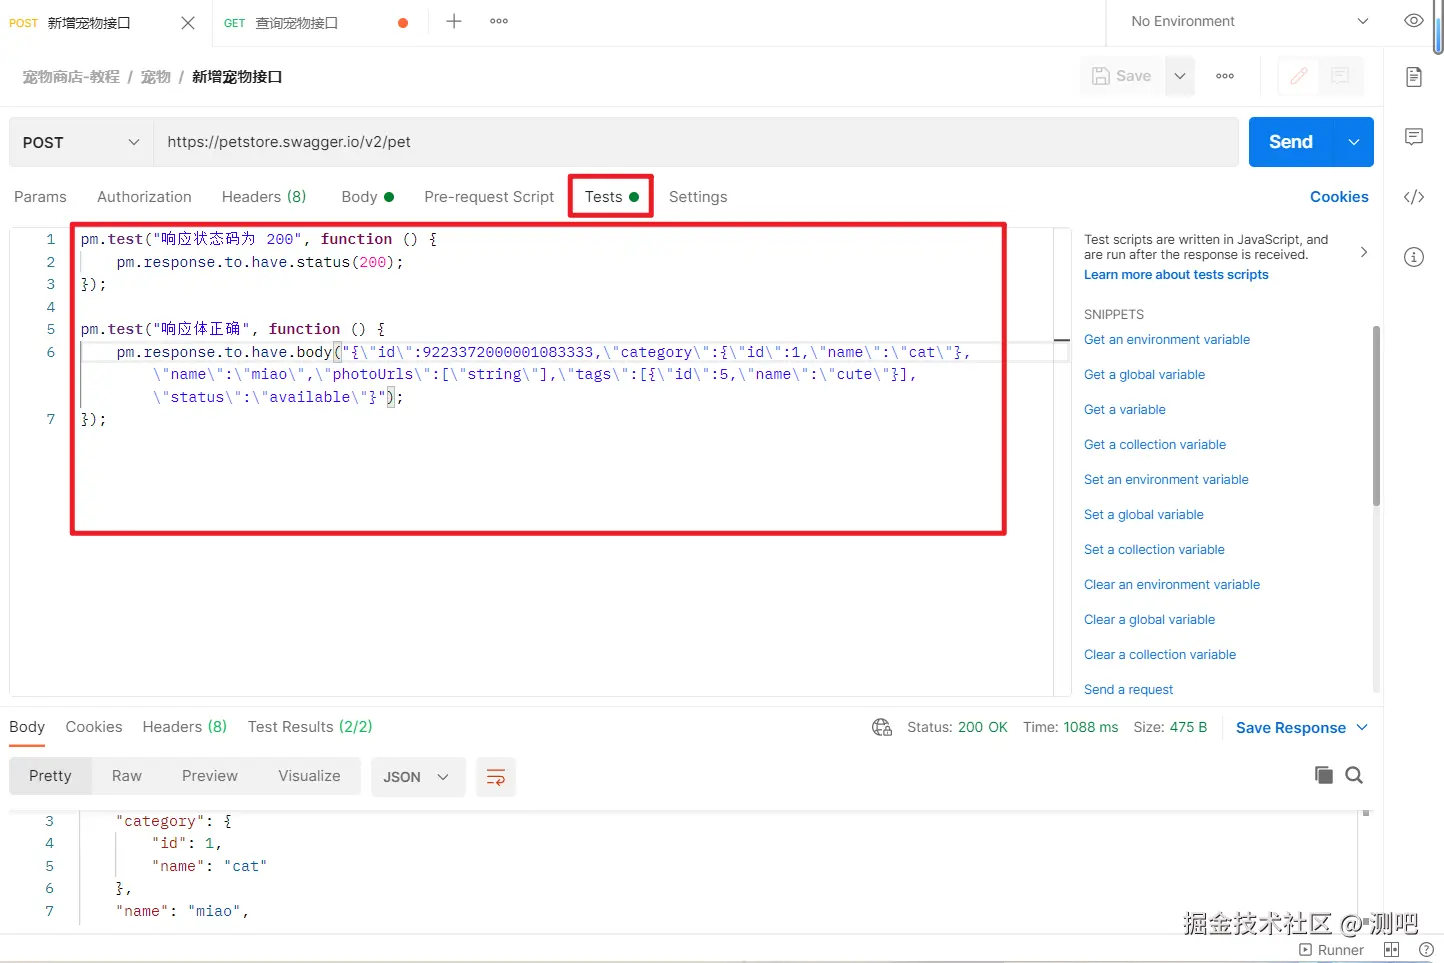Click the network globe icon near Status
This screenshot has width=1444, height=963.
point(882,727)
